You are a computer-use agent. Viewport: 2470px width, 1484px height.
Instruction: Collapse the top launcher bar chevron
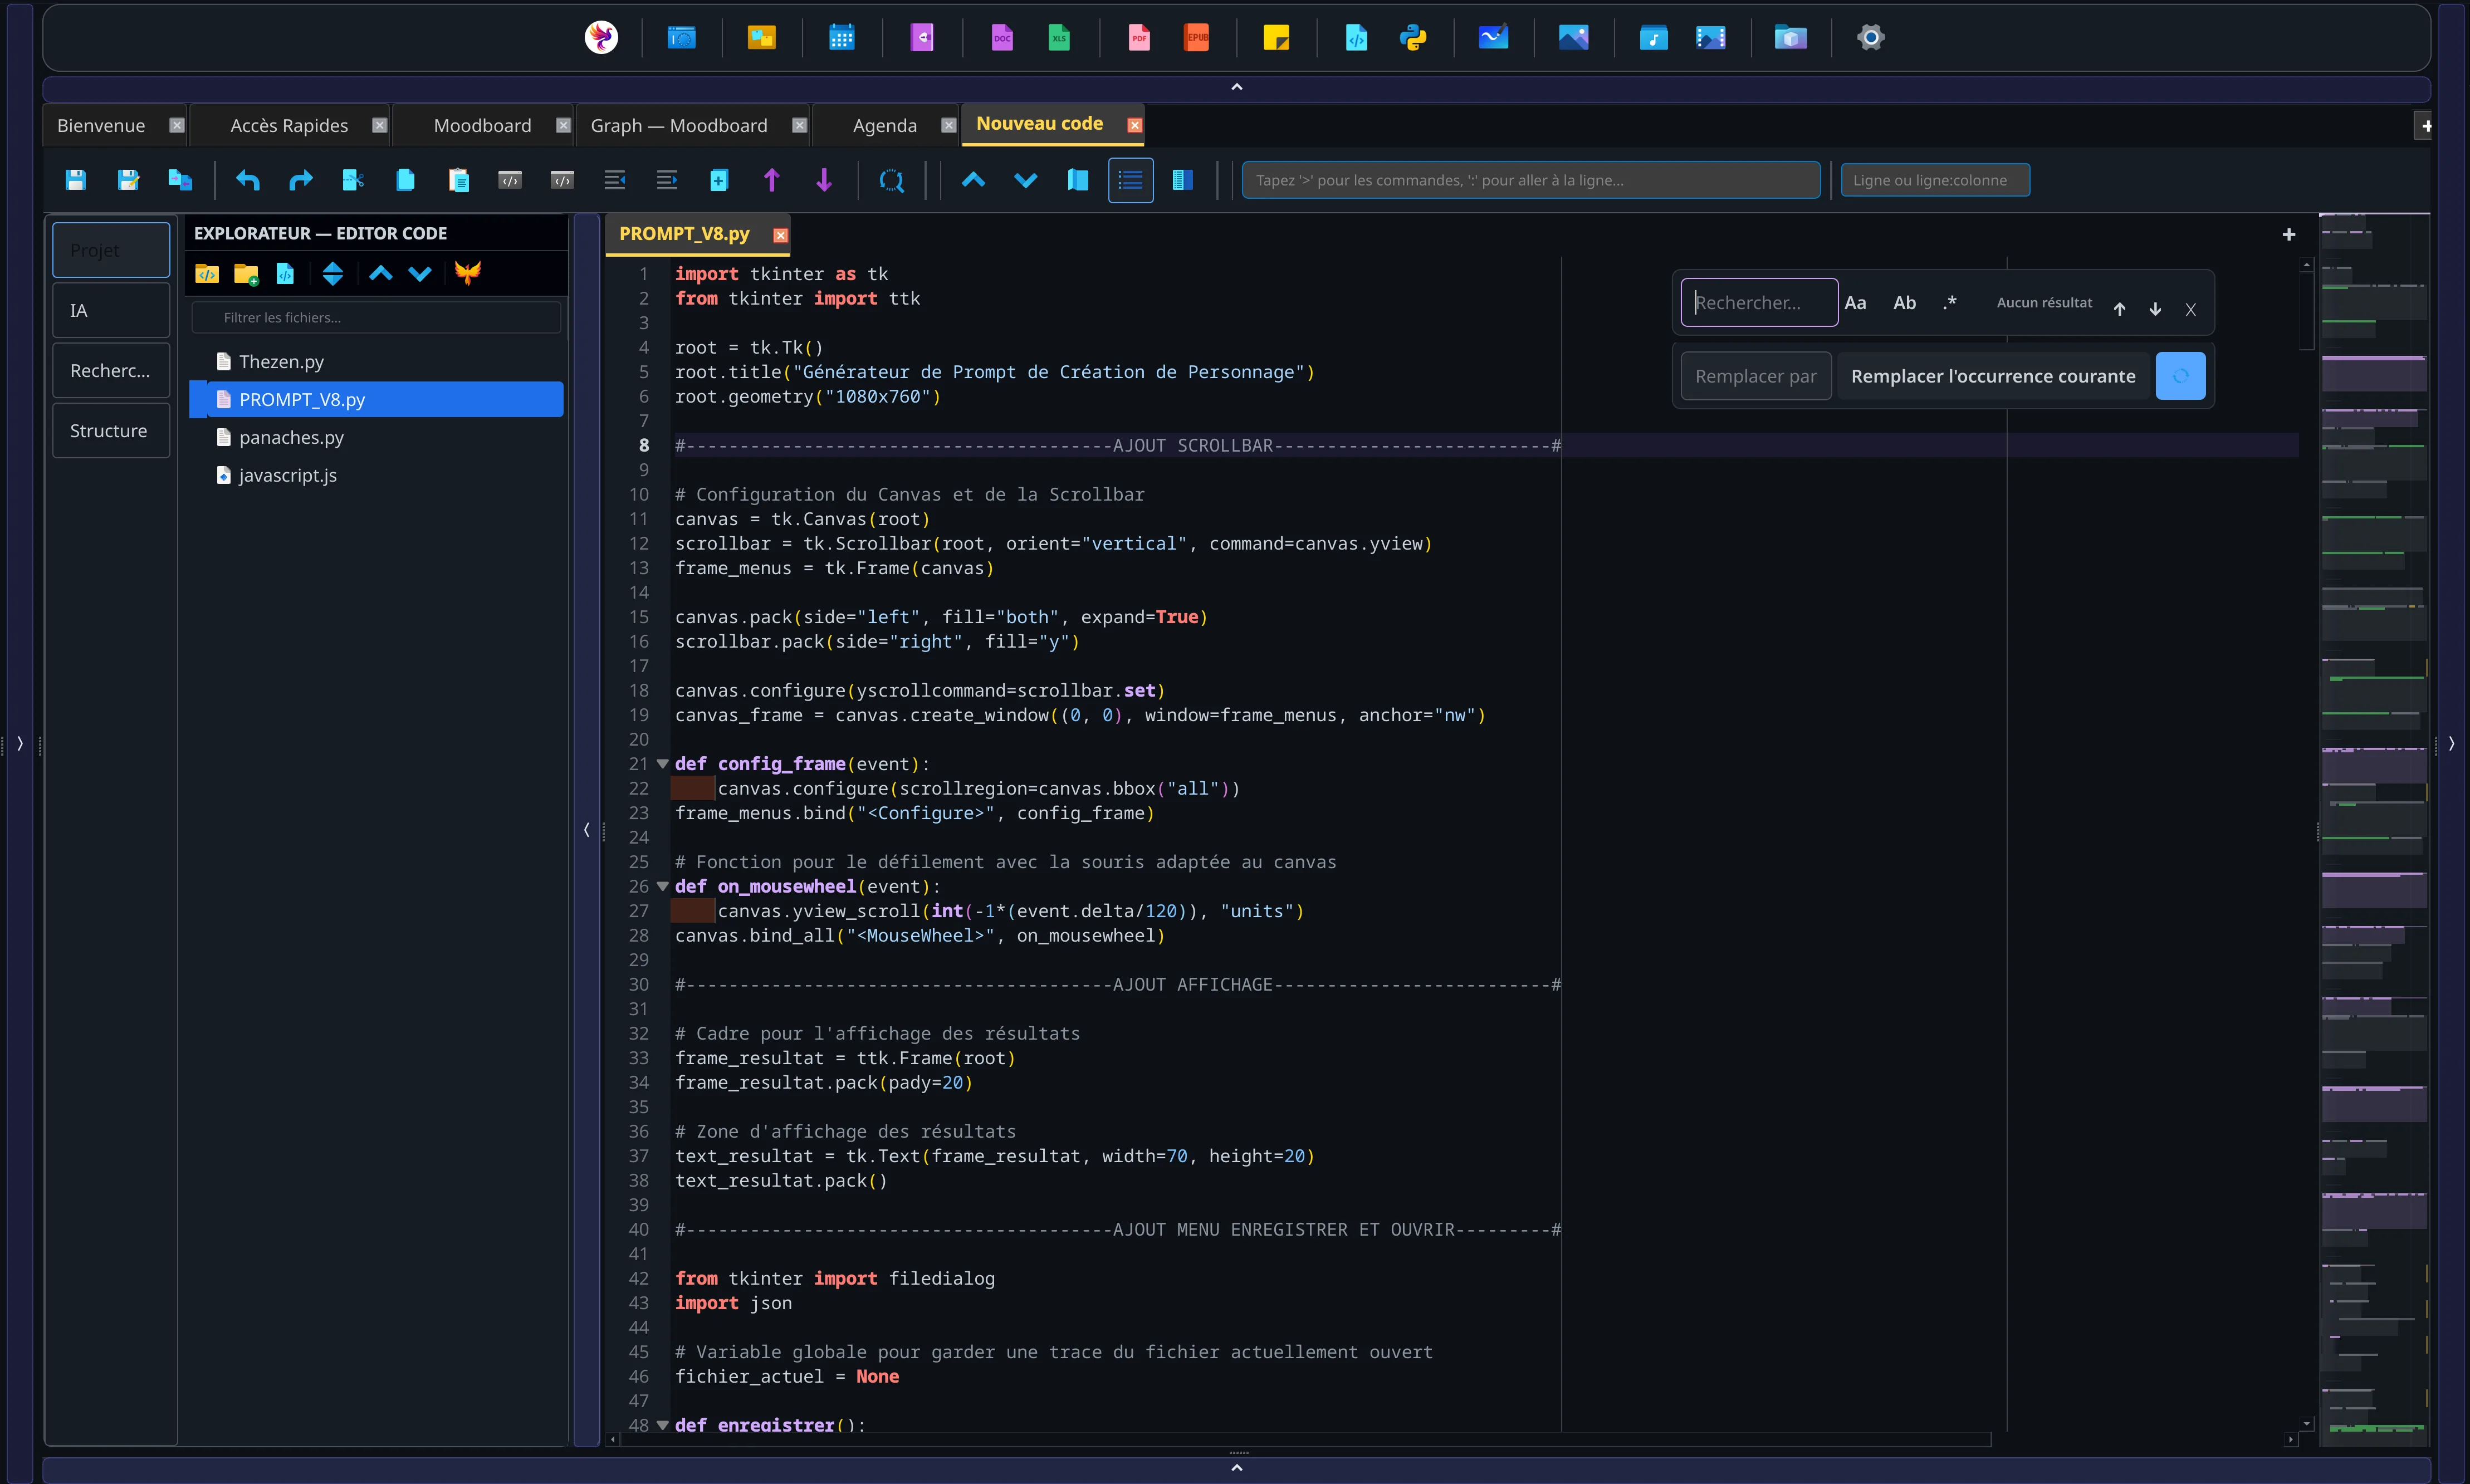click(1236, 87)
